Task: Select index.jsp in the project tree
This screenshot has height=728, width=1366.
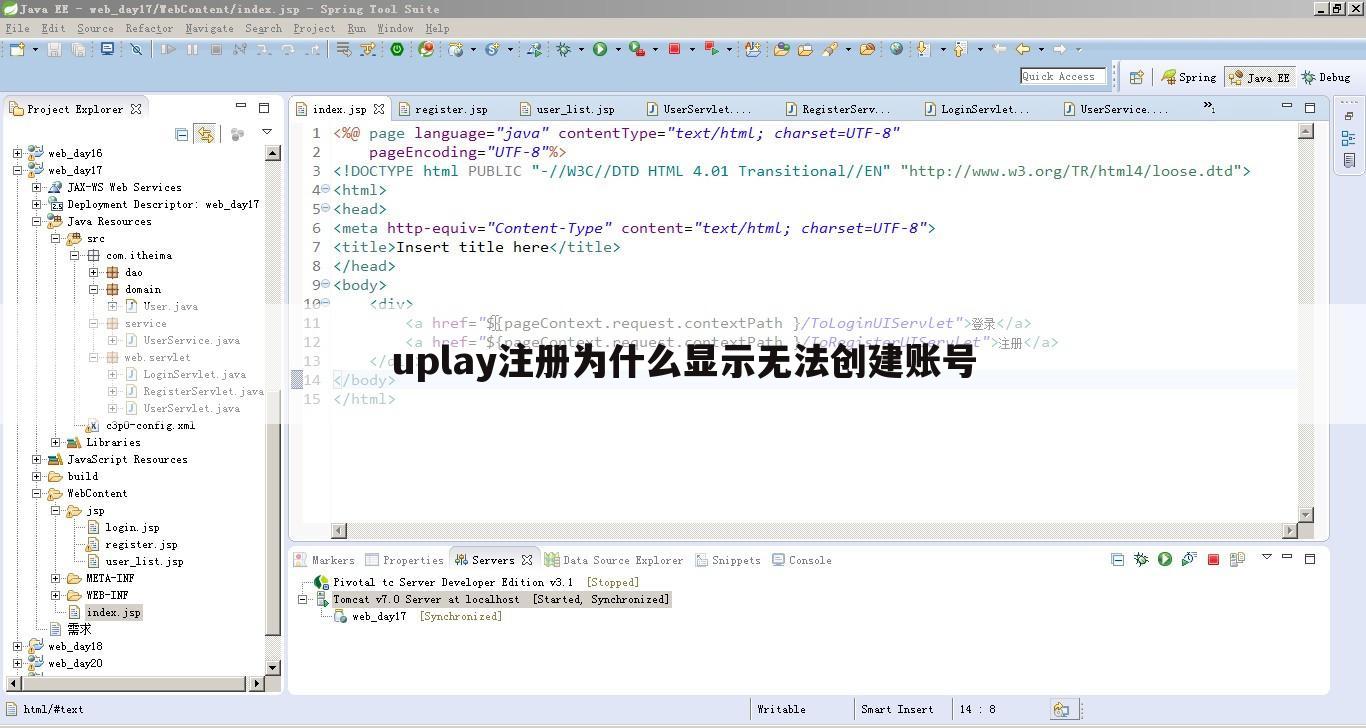Action: click(x=113, y=612)
